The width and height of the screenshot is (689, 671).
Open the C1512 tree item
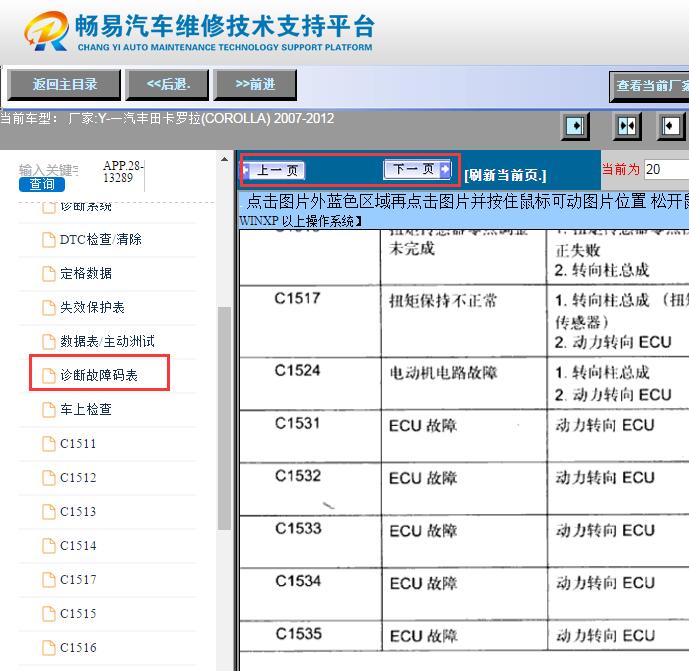(78, 477)
